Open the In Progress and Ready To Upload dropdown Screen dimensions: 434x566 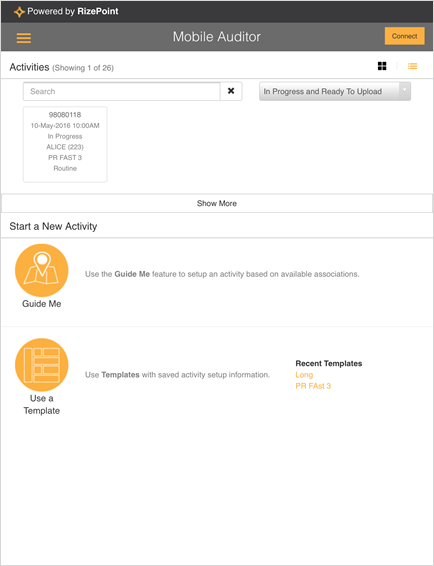pyautogui.click(x=335, y=91)
